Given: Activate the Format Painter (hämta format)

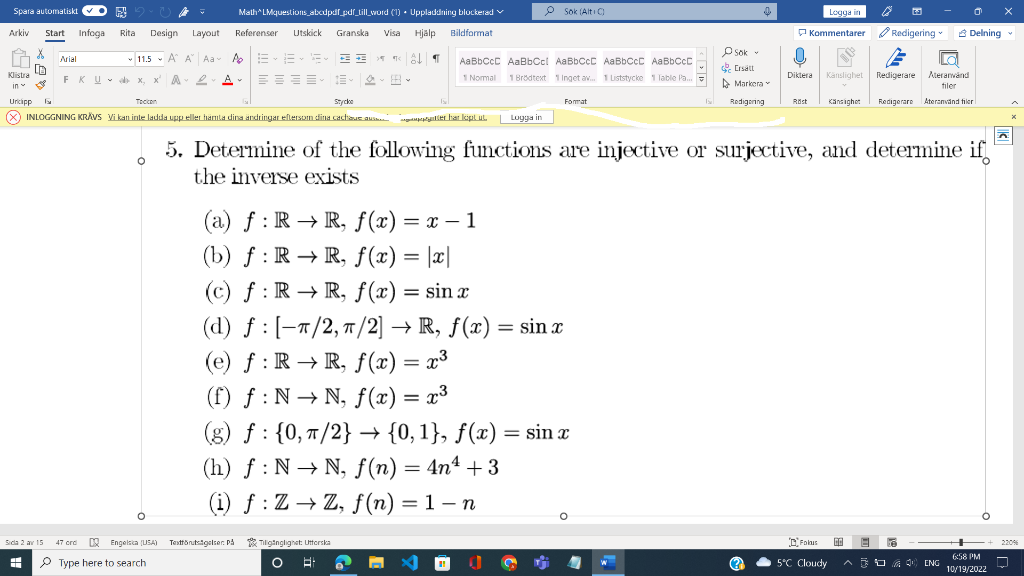Looking at the screenshot, I should pyautogui.click(x=40, y=84).
